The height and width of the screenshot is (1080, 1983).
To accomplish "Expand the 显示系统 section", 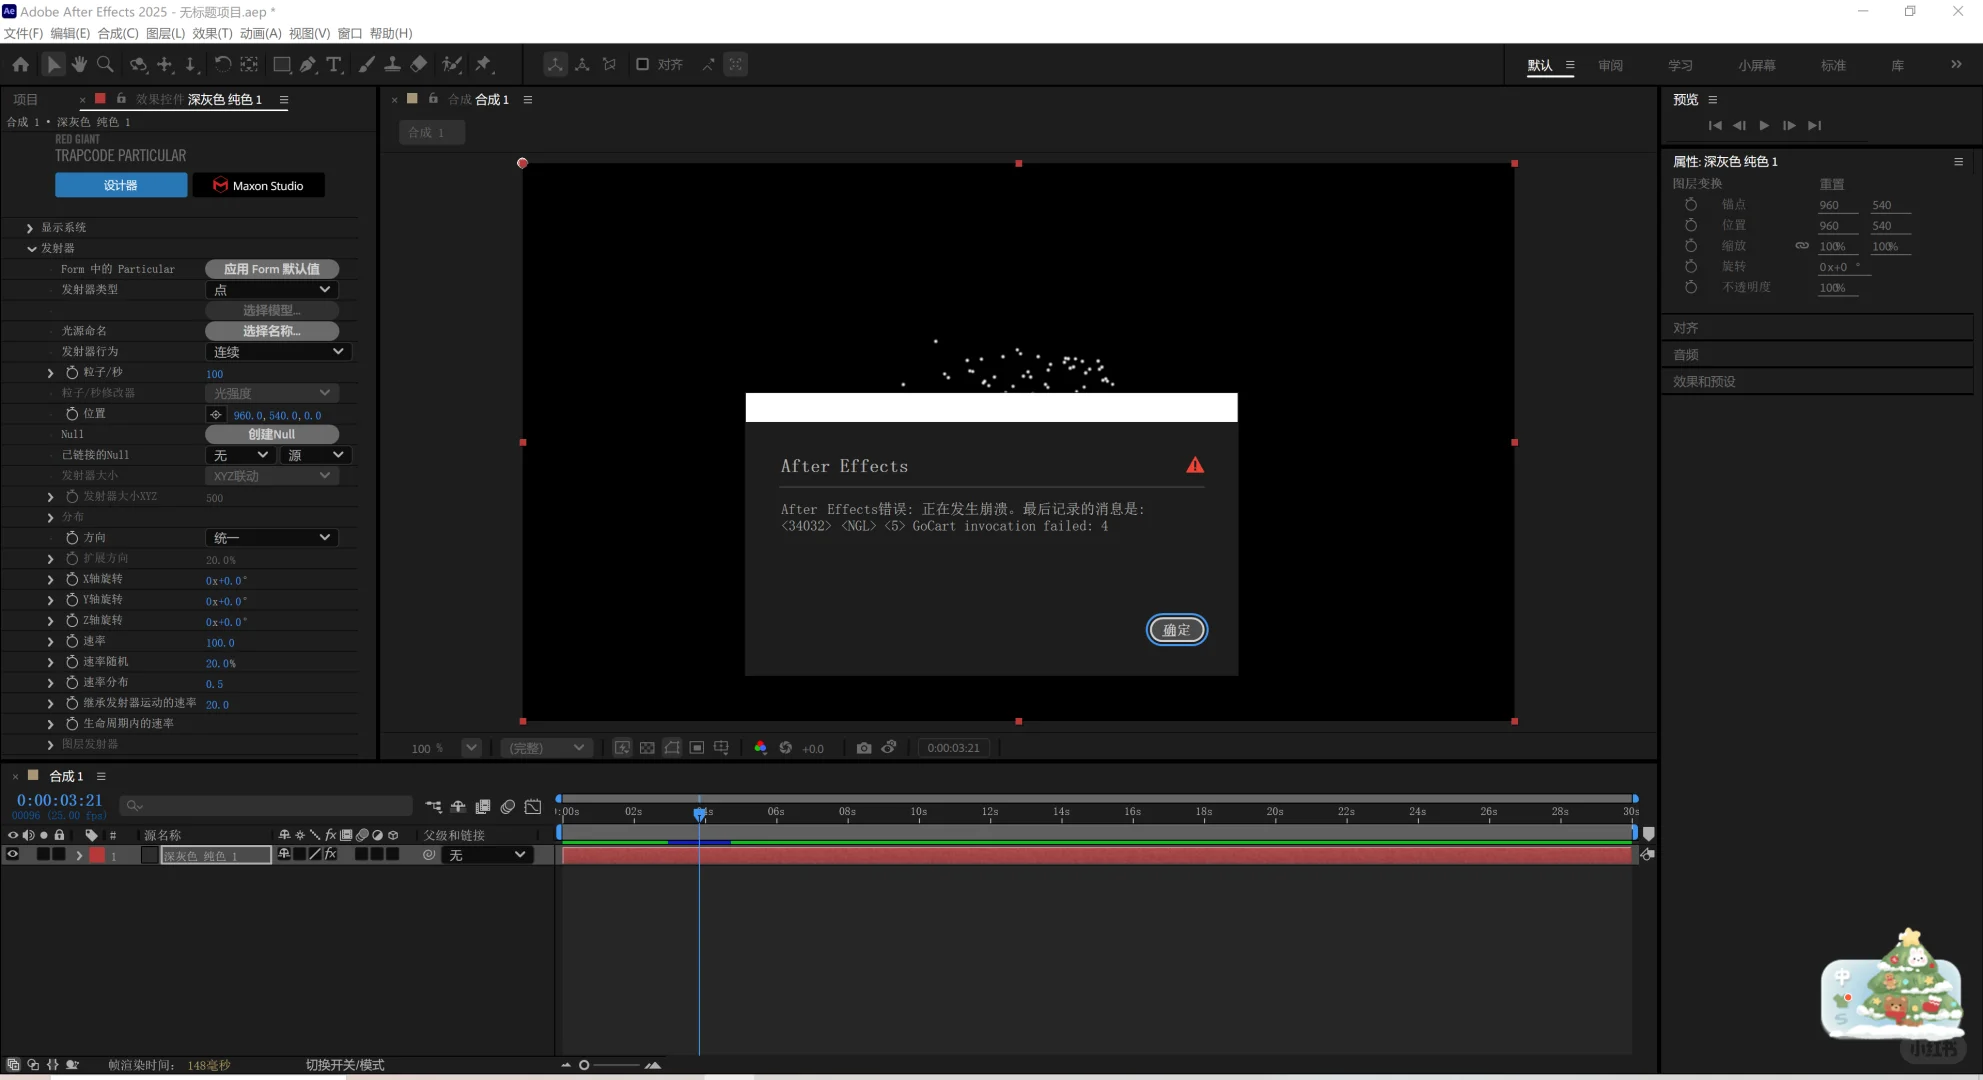I will (30, 228).
